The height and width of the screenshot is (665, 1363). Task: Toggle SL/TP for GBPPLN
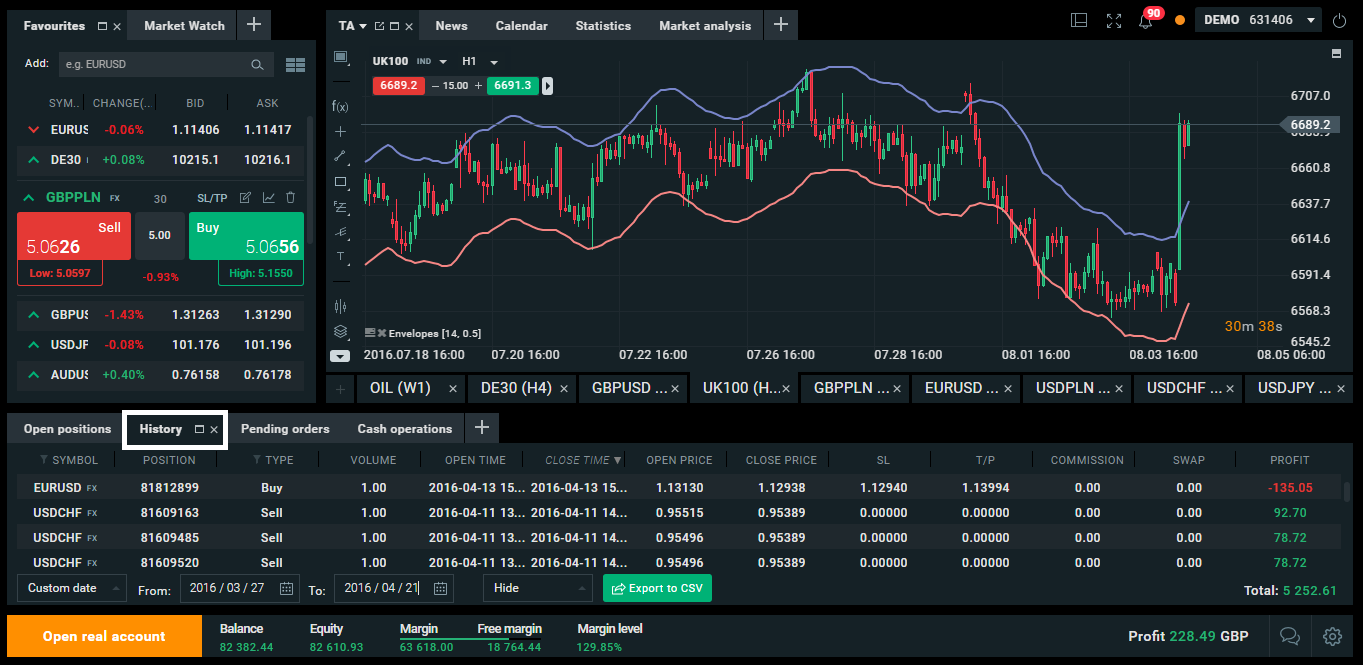(x=212, y=198)
